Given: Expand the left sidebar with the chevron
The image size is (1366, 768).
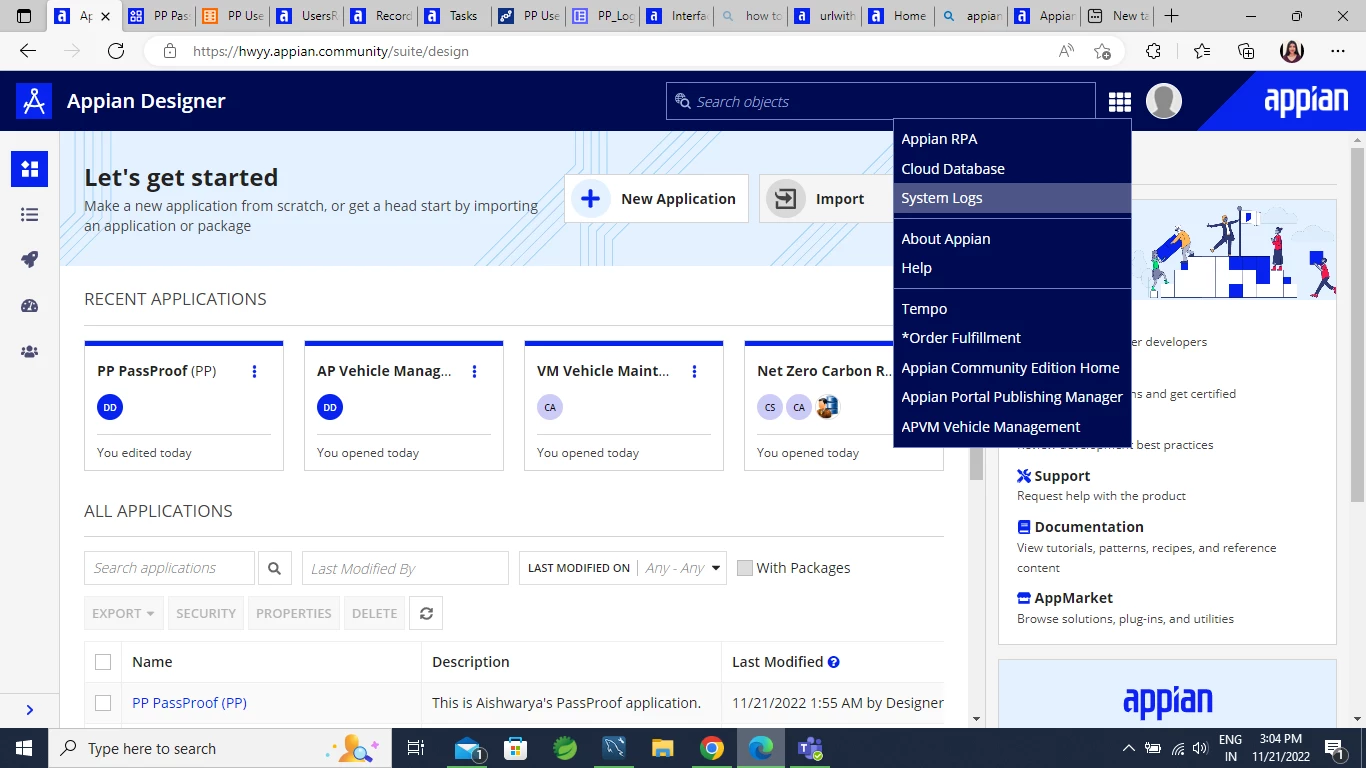Looking at the screenshot, I should point(29,710).
